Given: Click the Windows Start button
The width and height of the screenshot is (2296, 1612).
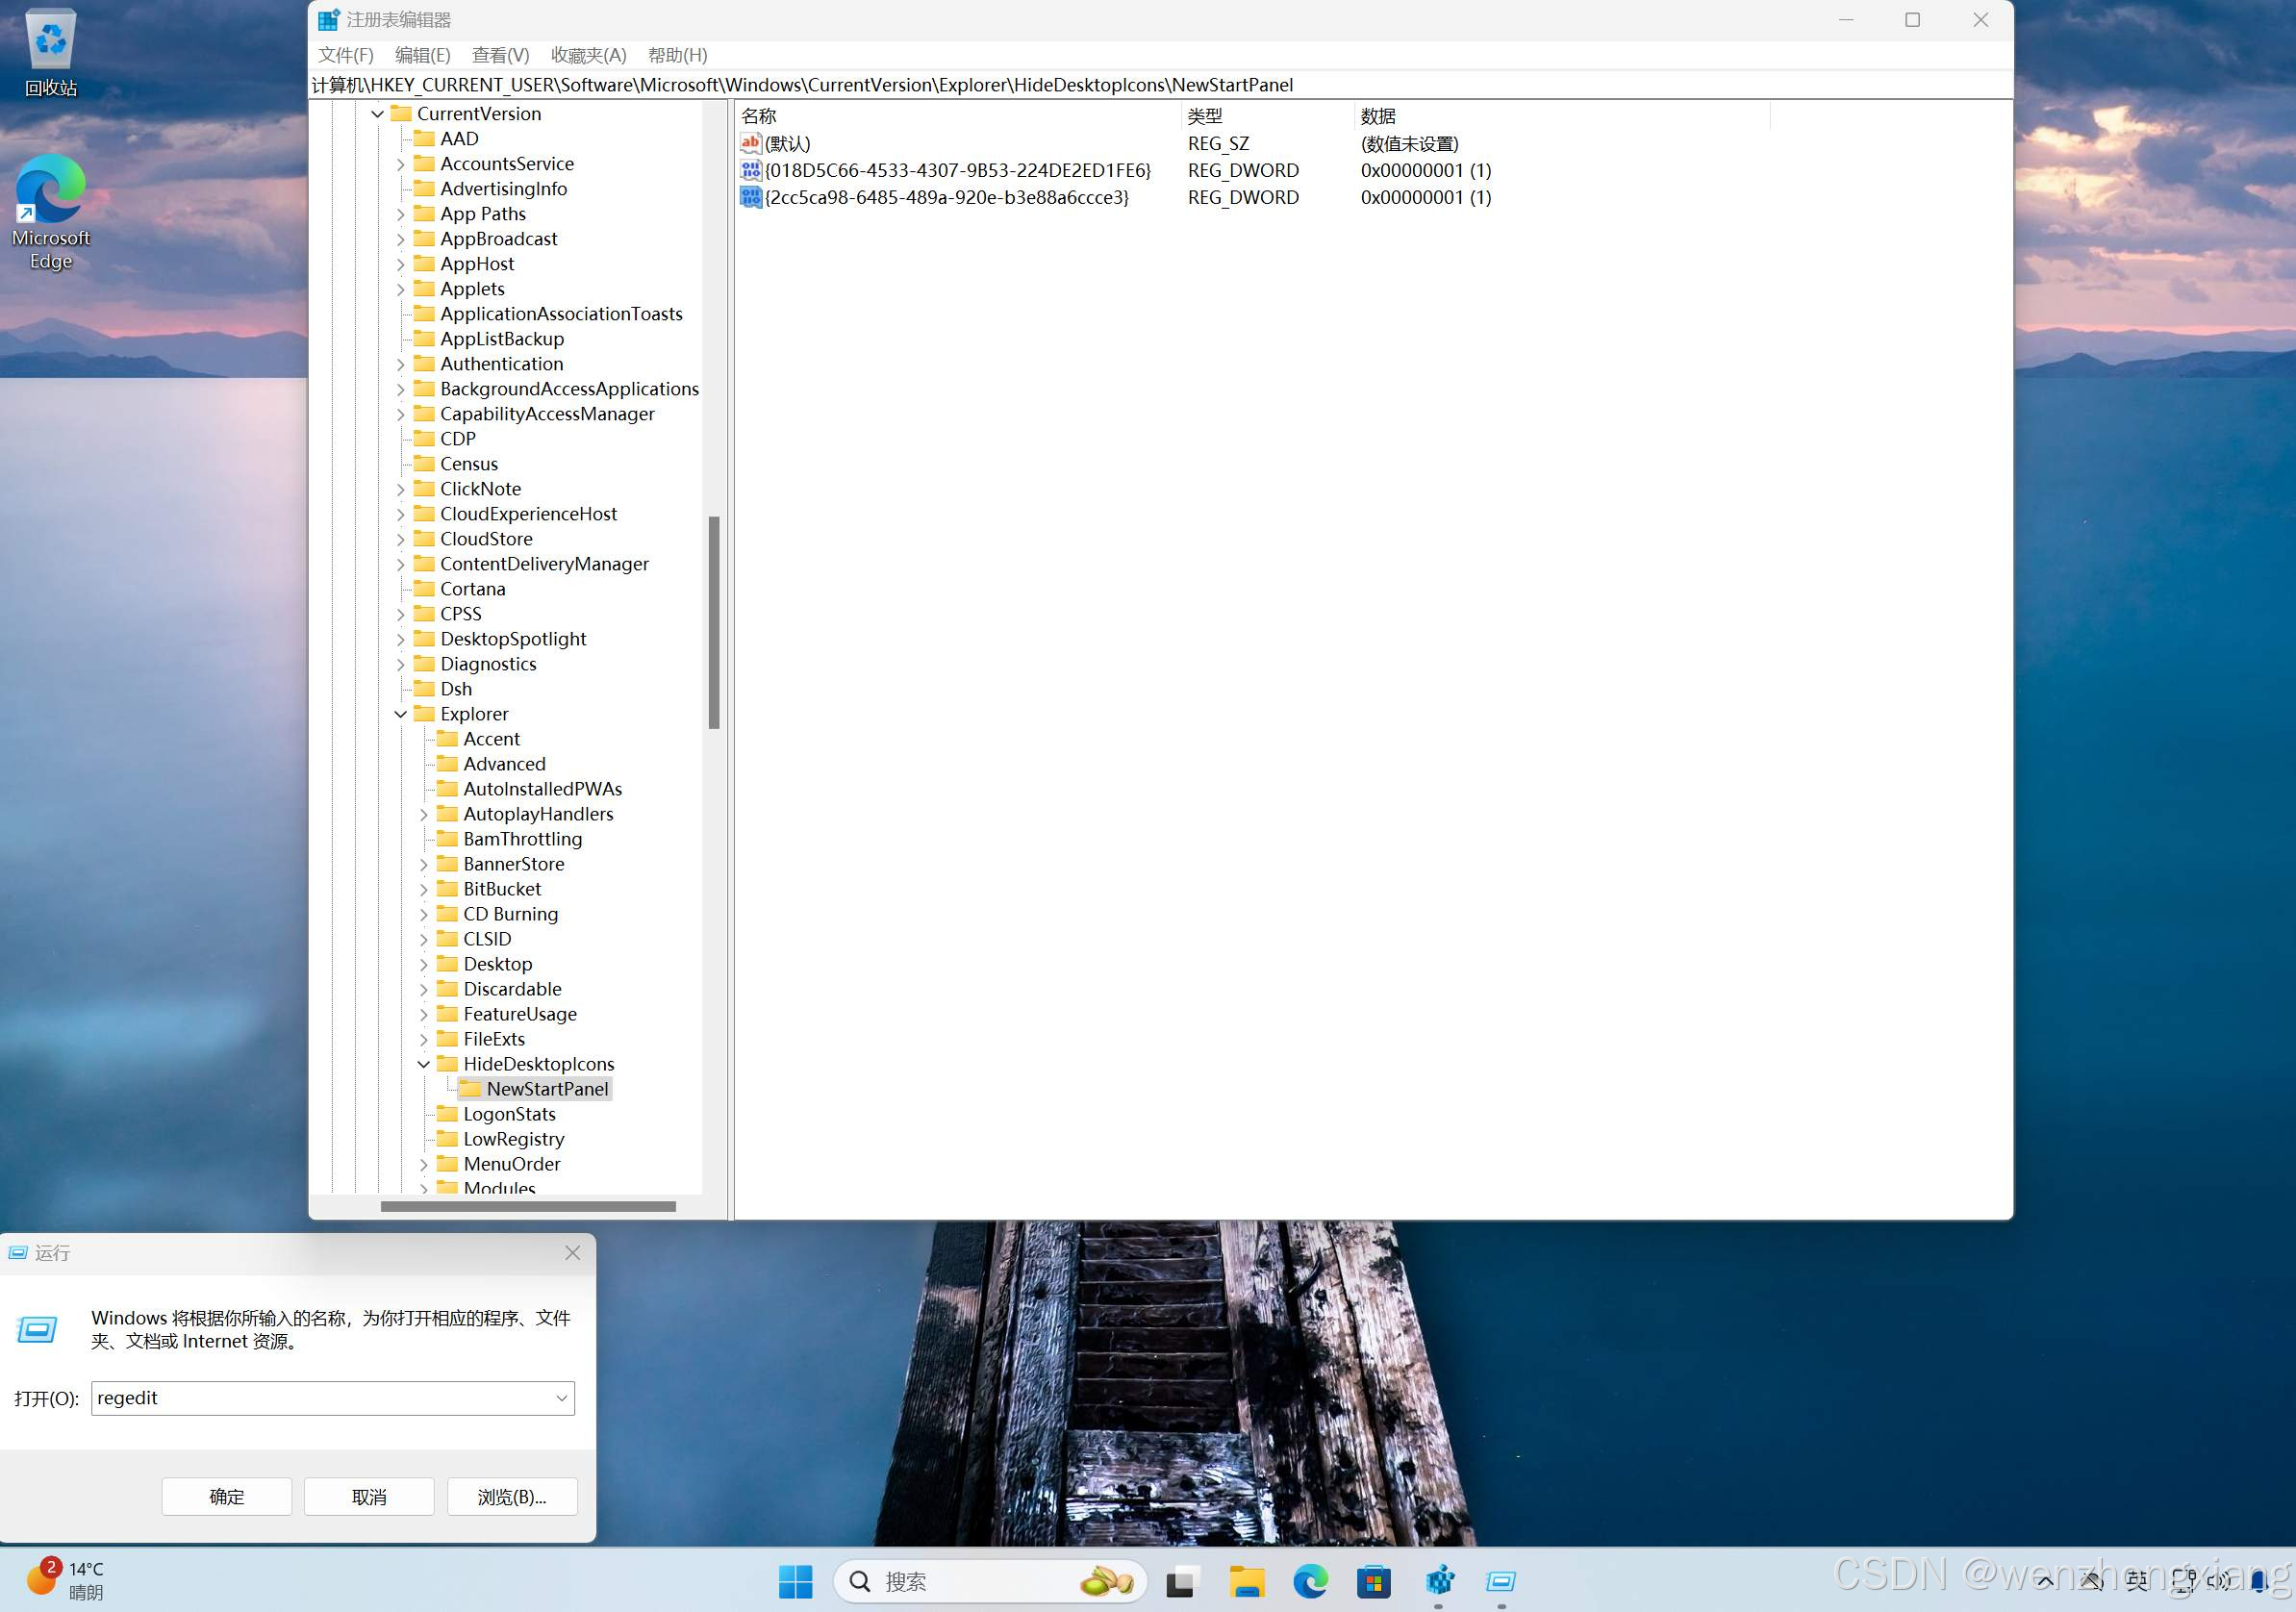Looking at the screenshot, I should [795, 1581].
